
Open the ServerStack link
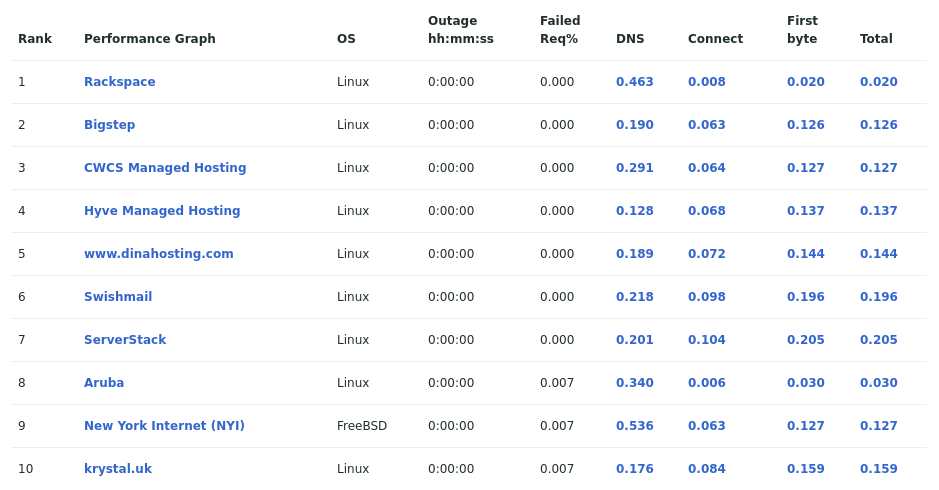tap(125, 340)
